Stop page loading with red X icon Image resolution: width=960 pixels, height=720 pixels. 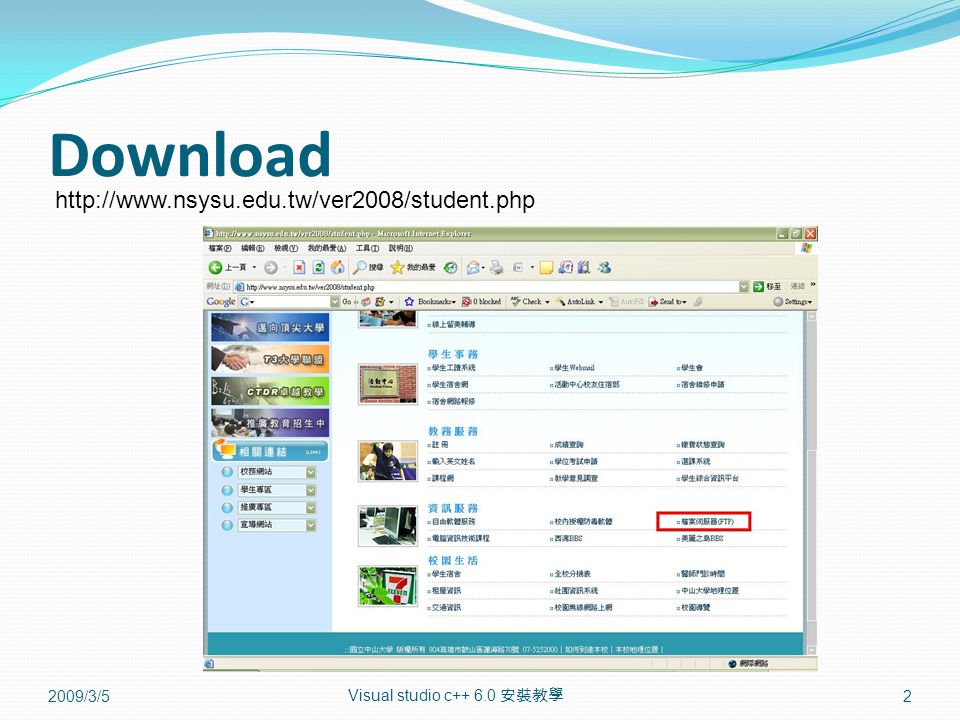(299, 268)
